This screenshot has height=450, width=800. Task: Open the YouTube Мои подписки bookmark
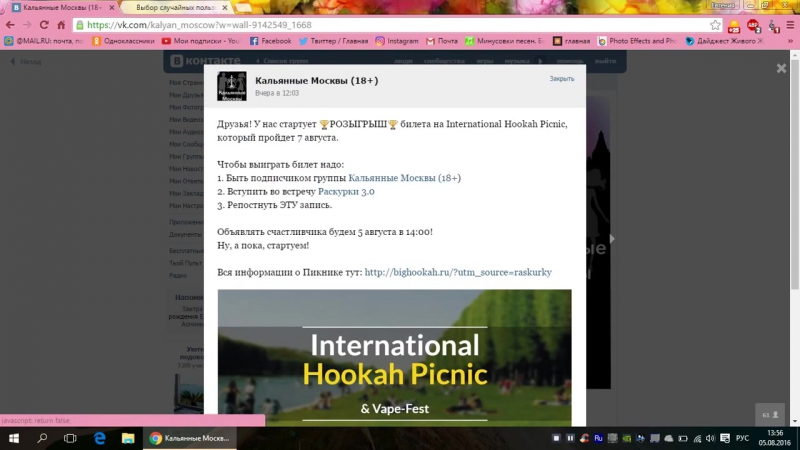[x=201, y=41]
